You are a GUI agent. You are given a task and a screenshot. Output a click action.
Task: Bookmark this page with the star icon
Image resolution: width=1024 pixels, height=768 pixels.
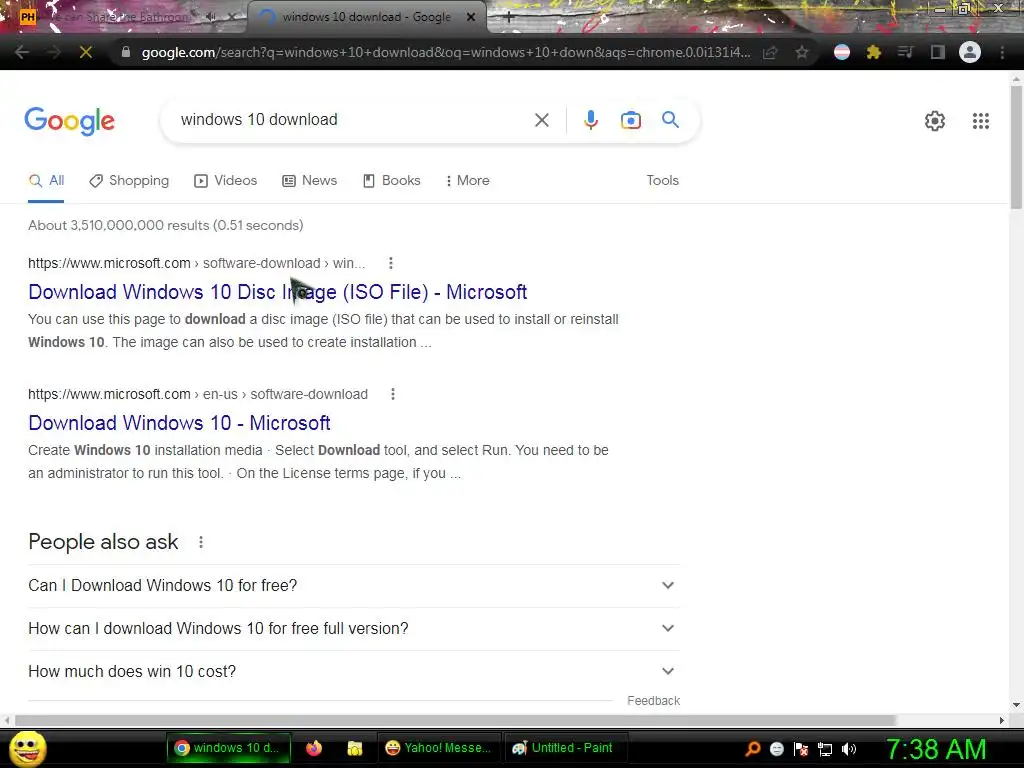pos(802,52)
